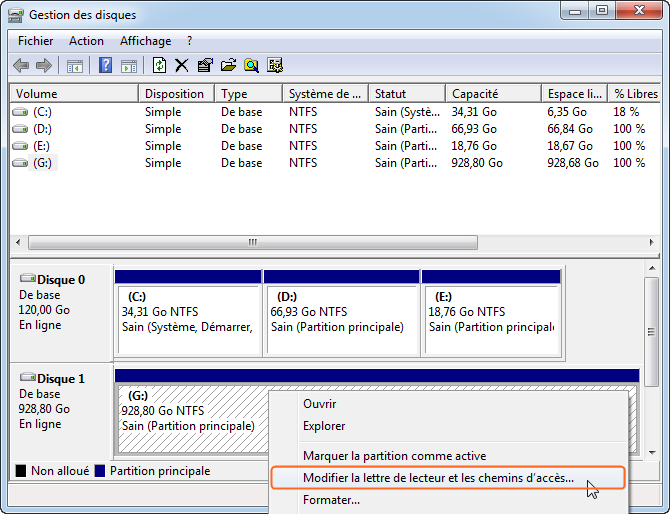Click the 928,68 Go free space cell
The image size is (670, 514).
[573, 163]
